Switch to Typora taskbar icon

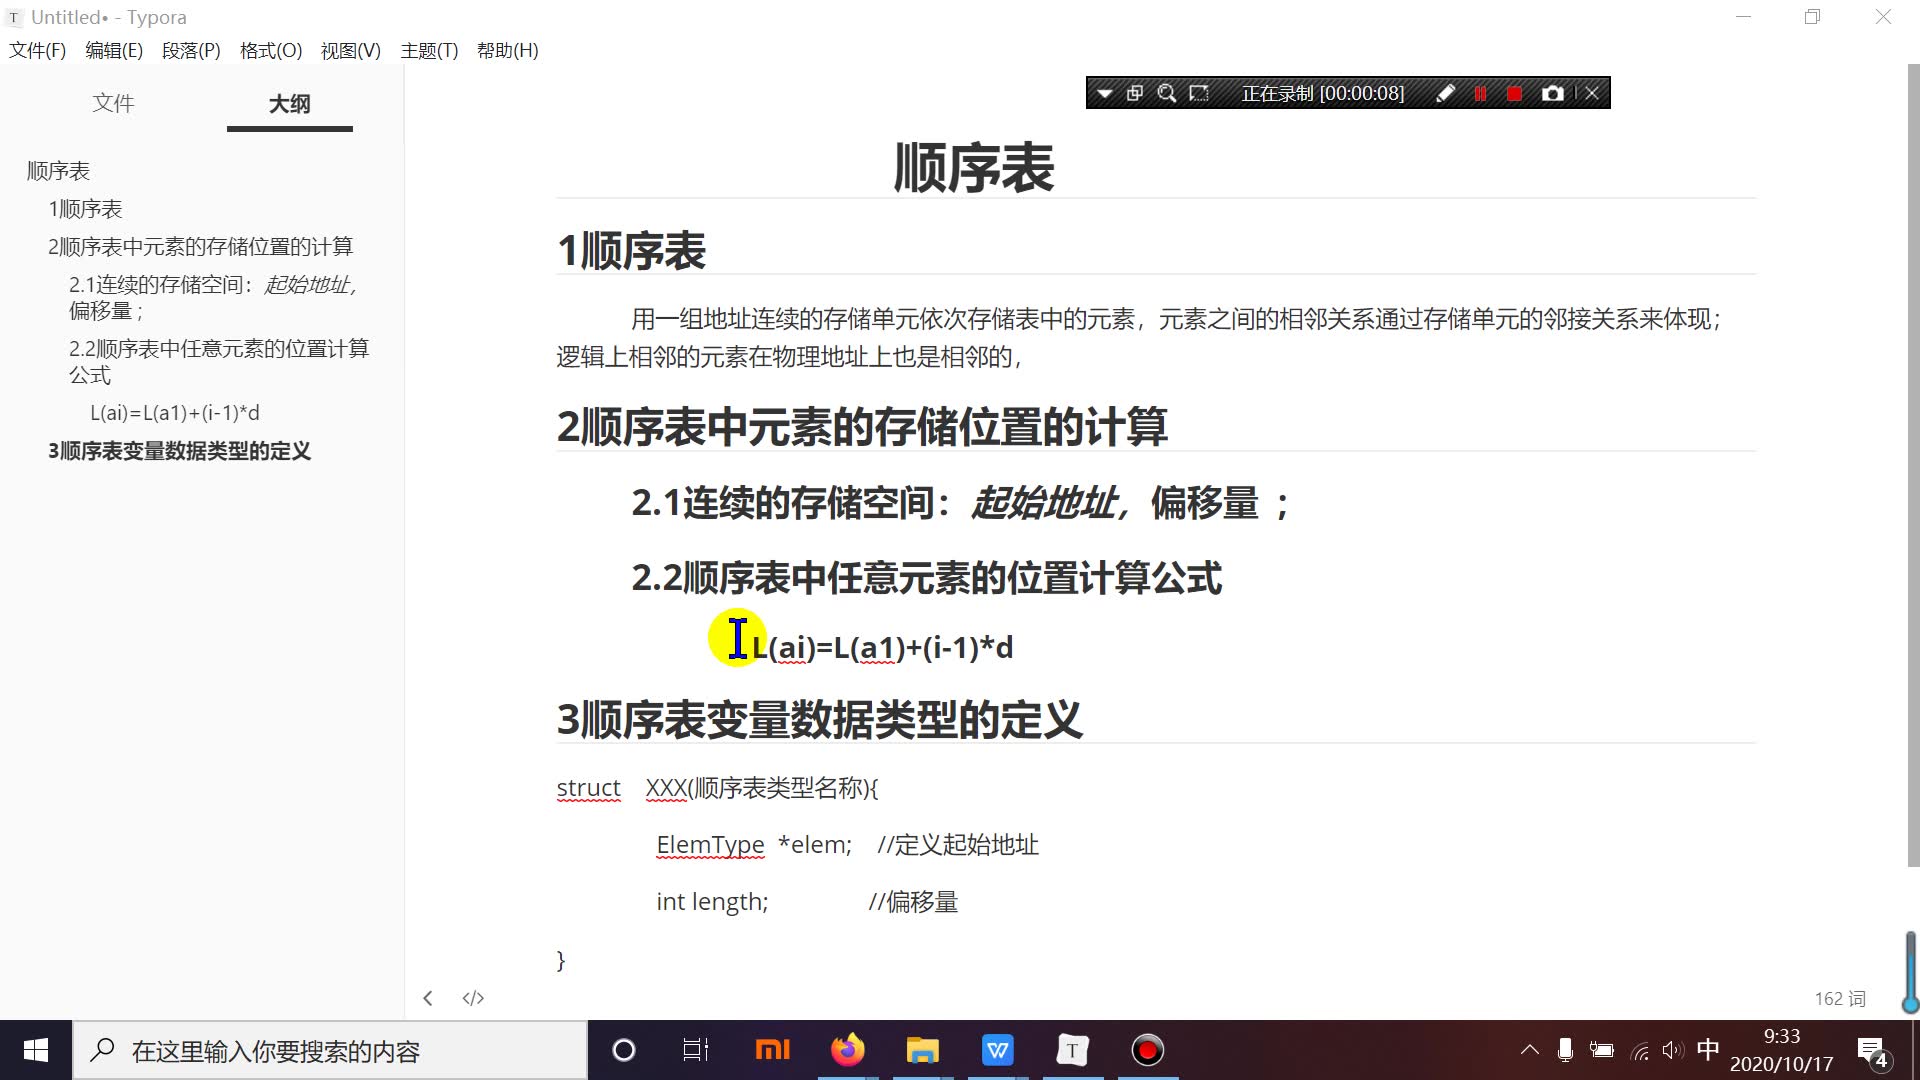[1072, 1050]
